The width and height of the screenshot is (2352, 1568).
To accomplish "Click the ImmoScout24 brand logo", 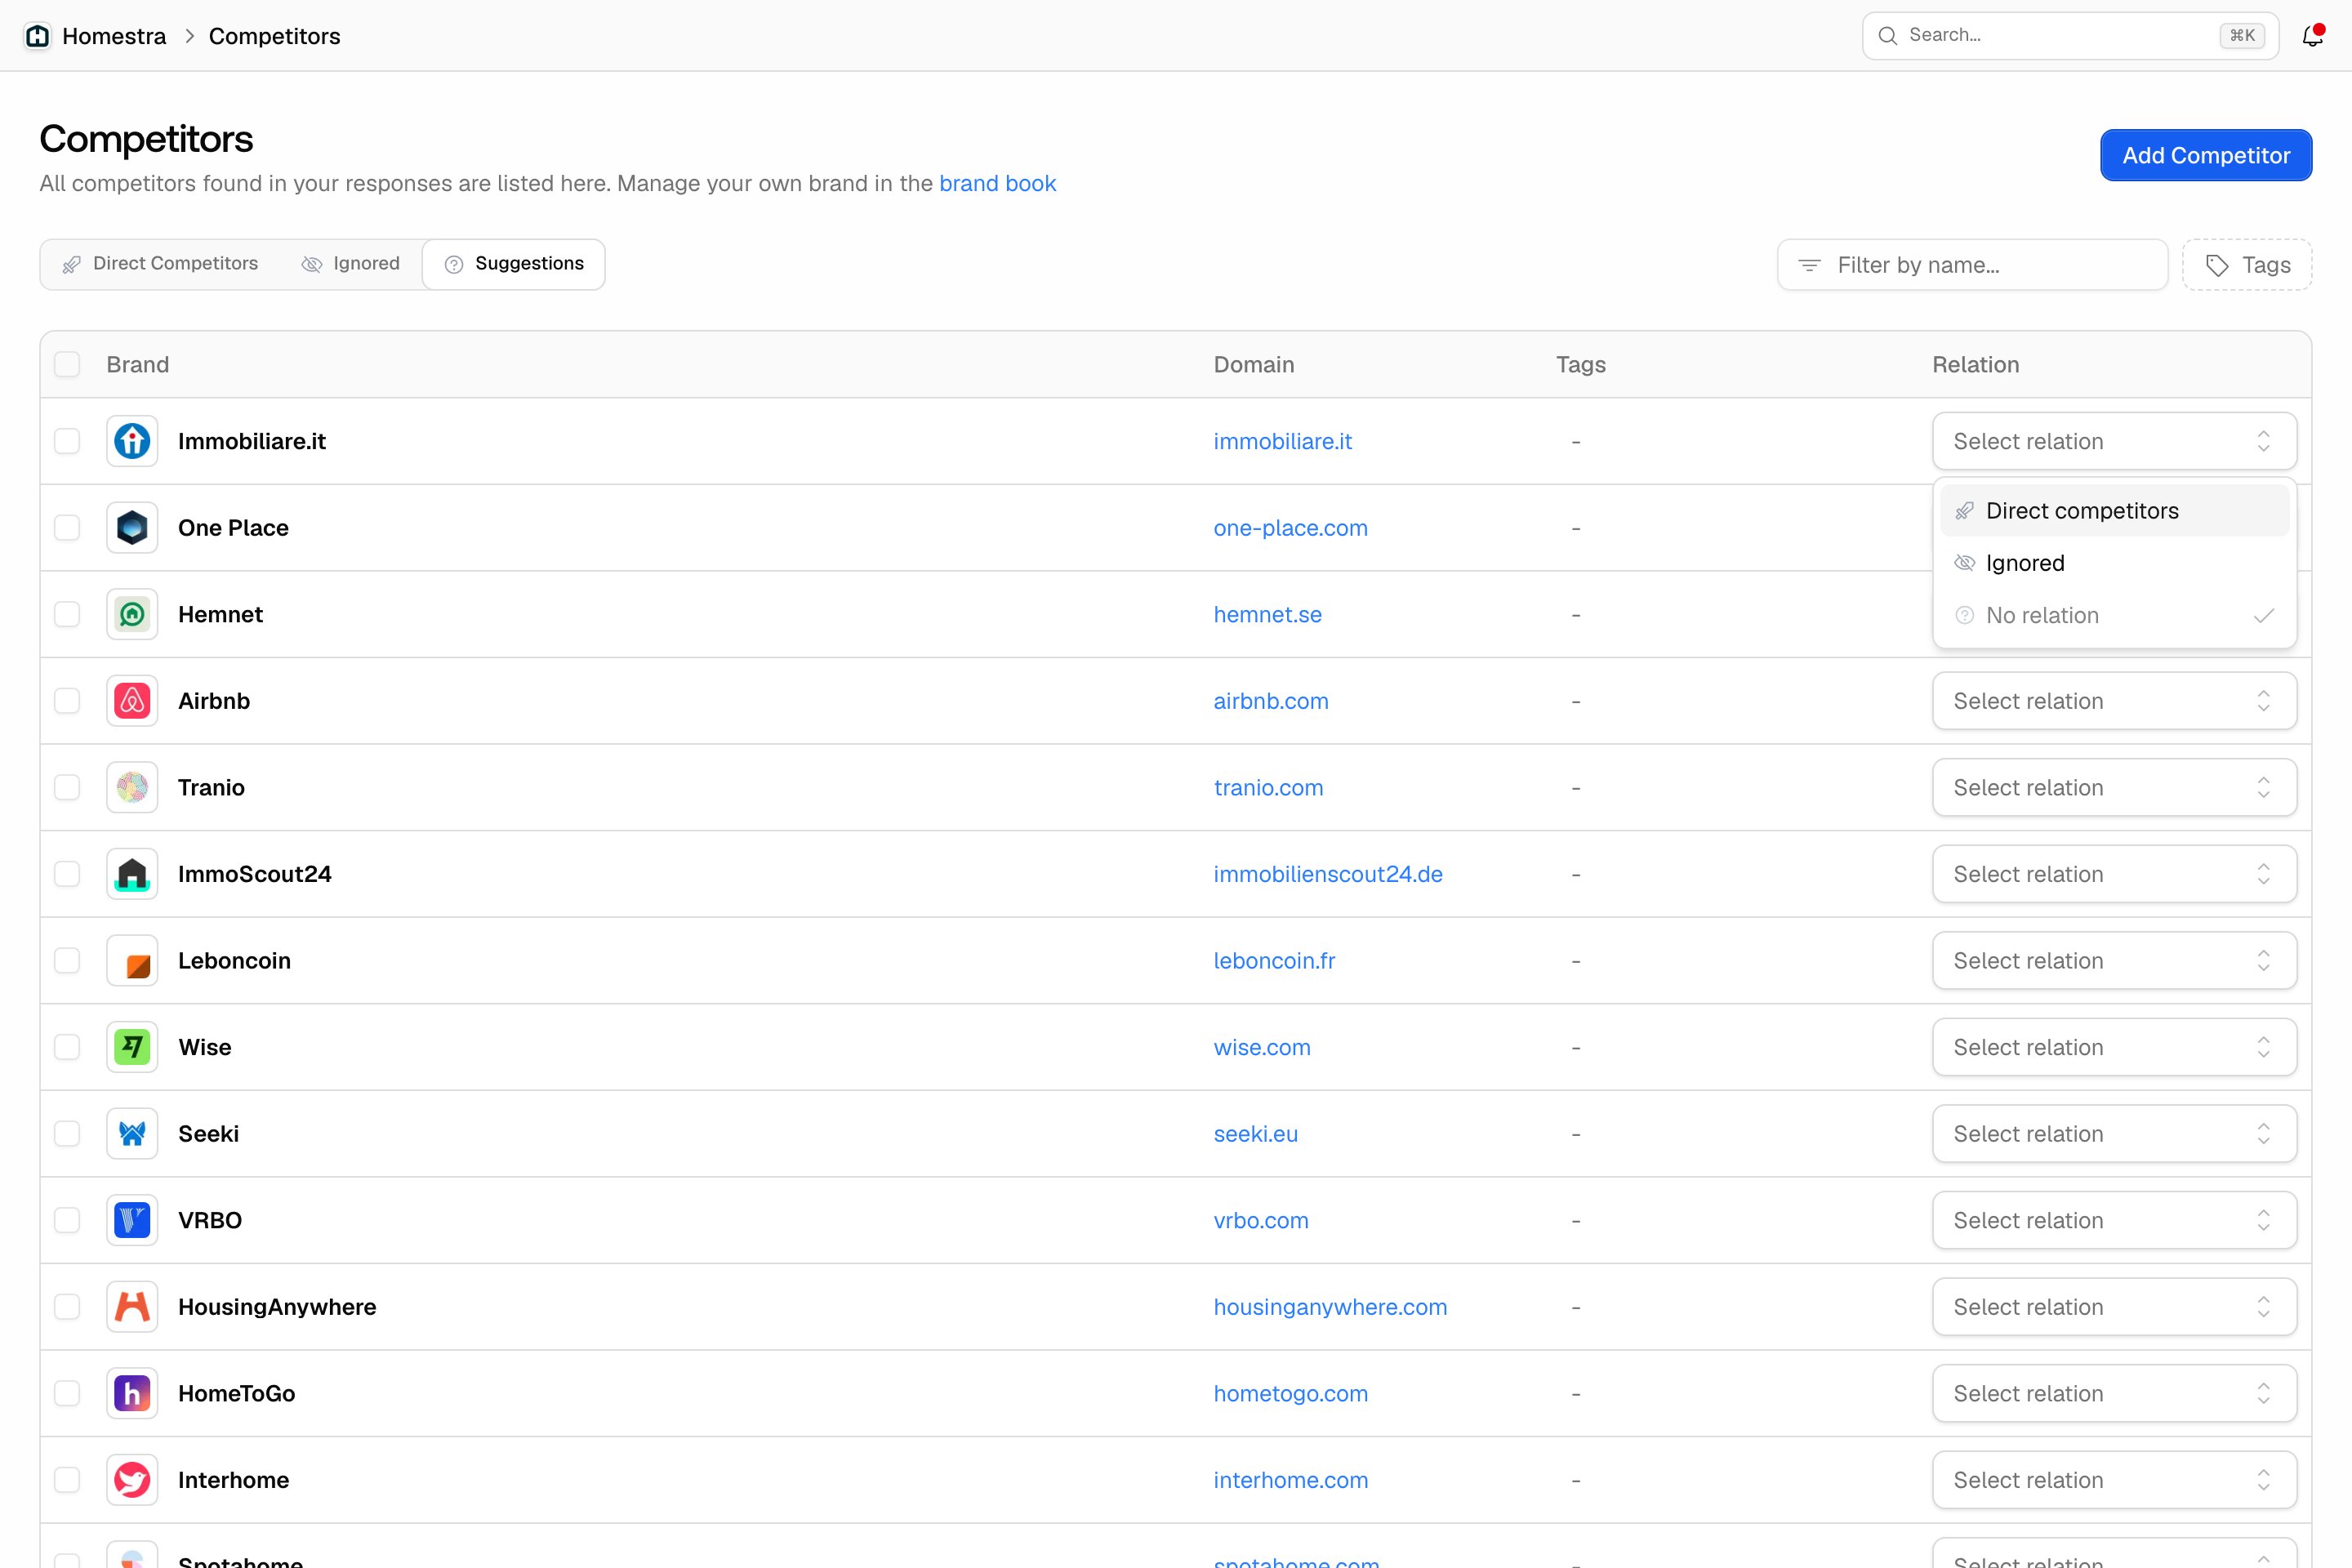I will tap(132, 874).
